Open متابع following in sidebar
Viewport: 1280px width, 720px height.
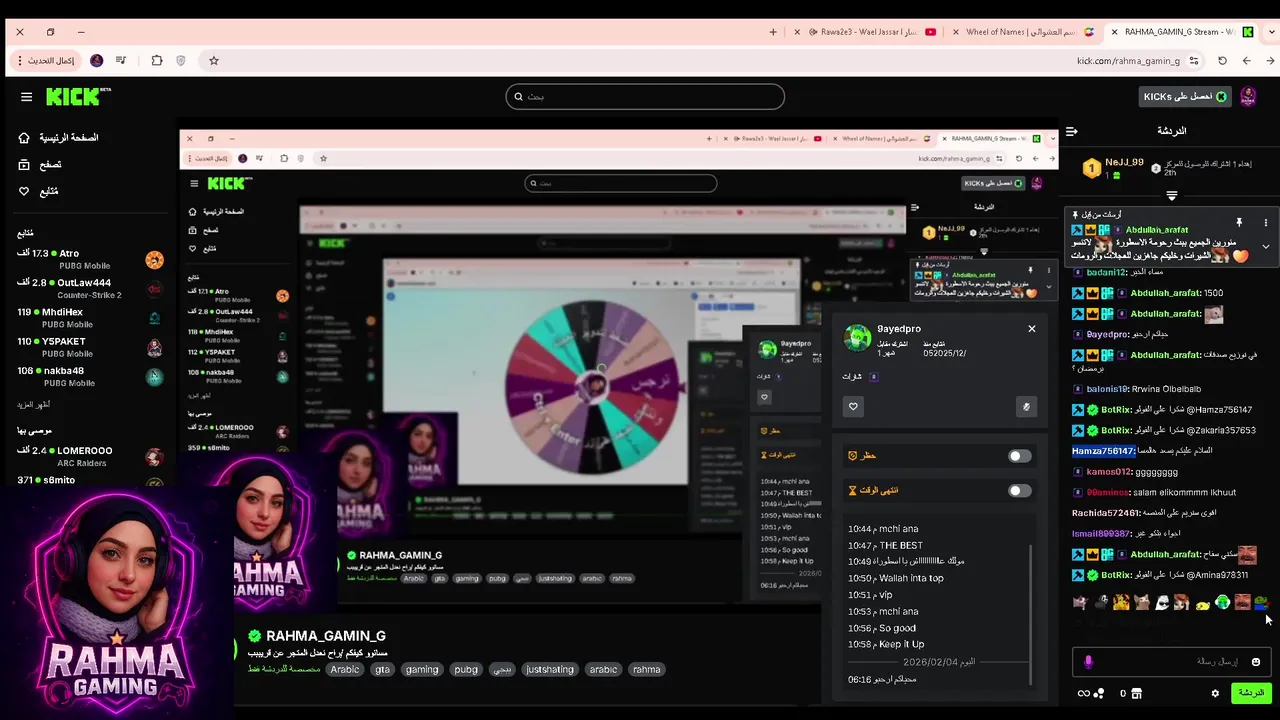click(38, 191)
